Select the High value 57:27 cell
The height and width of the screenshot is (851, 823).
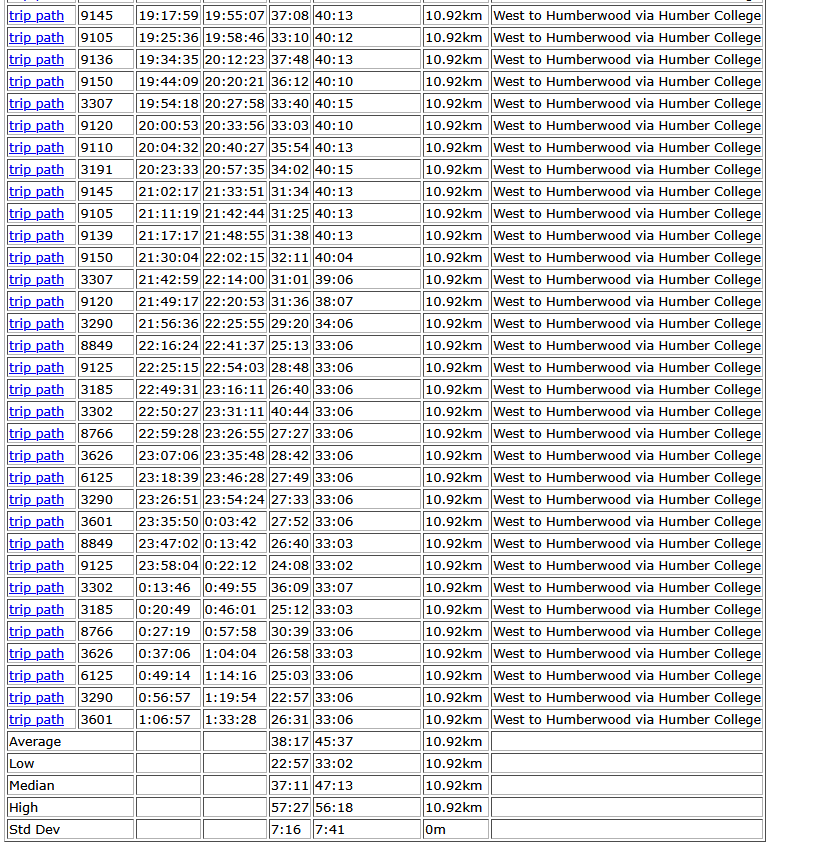[289, 808]
